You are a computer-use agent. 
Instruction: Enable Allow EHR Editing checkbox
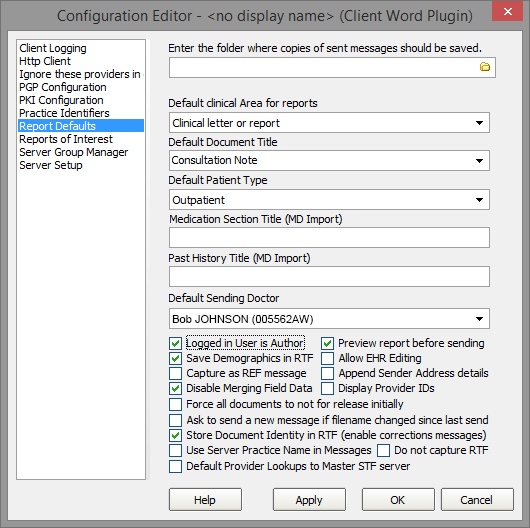click(x=328, y=358)
